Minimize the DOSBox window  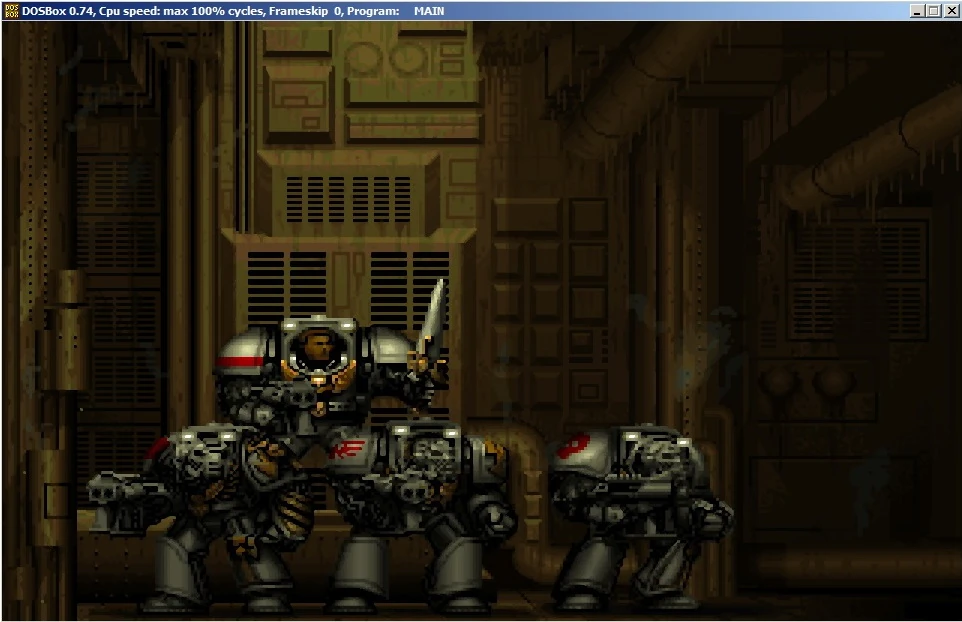click(917, 11)
